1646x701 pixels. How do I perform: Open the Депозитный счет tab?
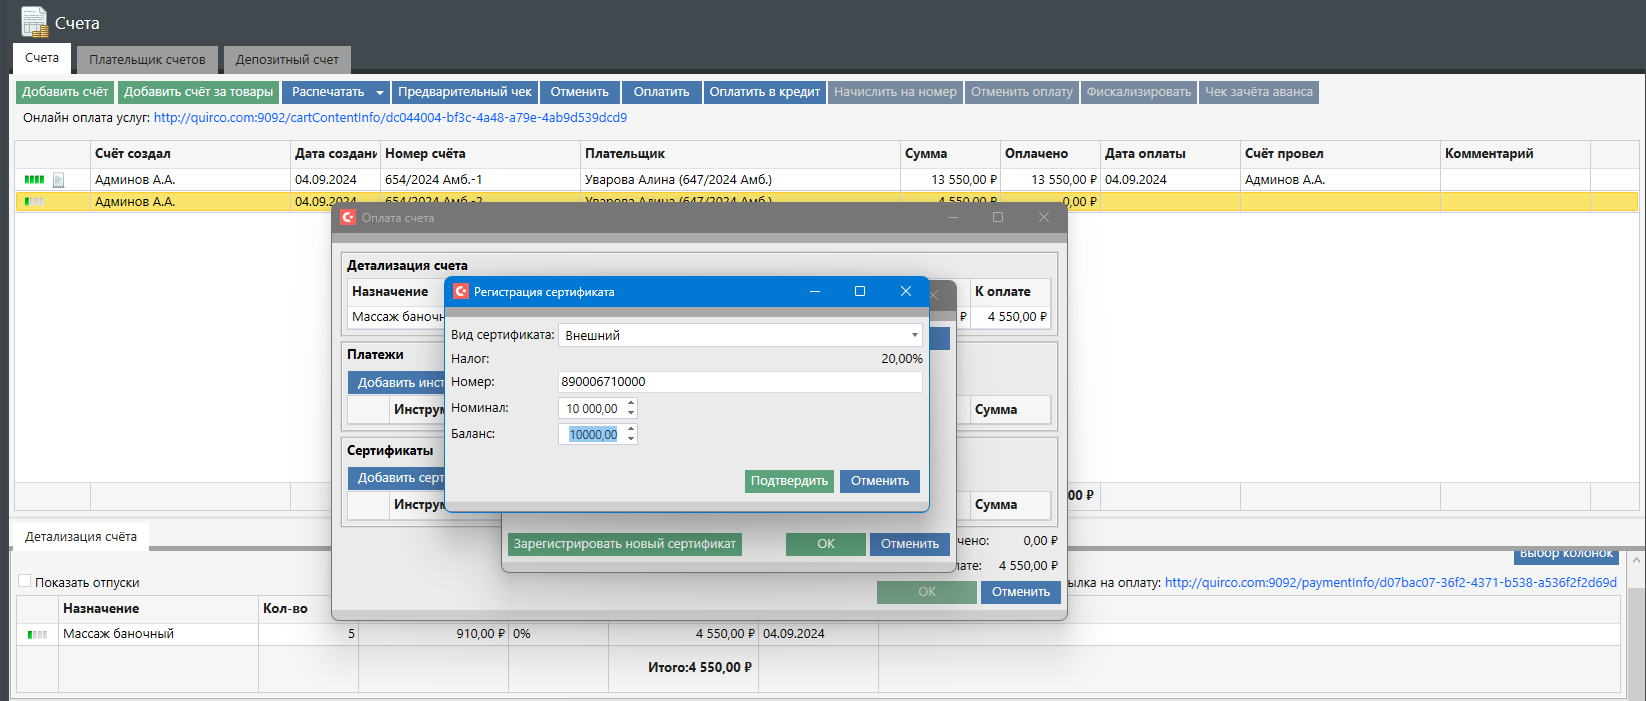tap(287, 59)
